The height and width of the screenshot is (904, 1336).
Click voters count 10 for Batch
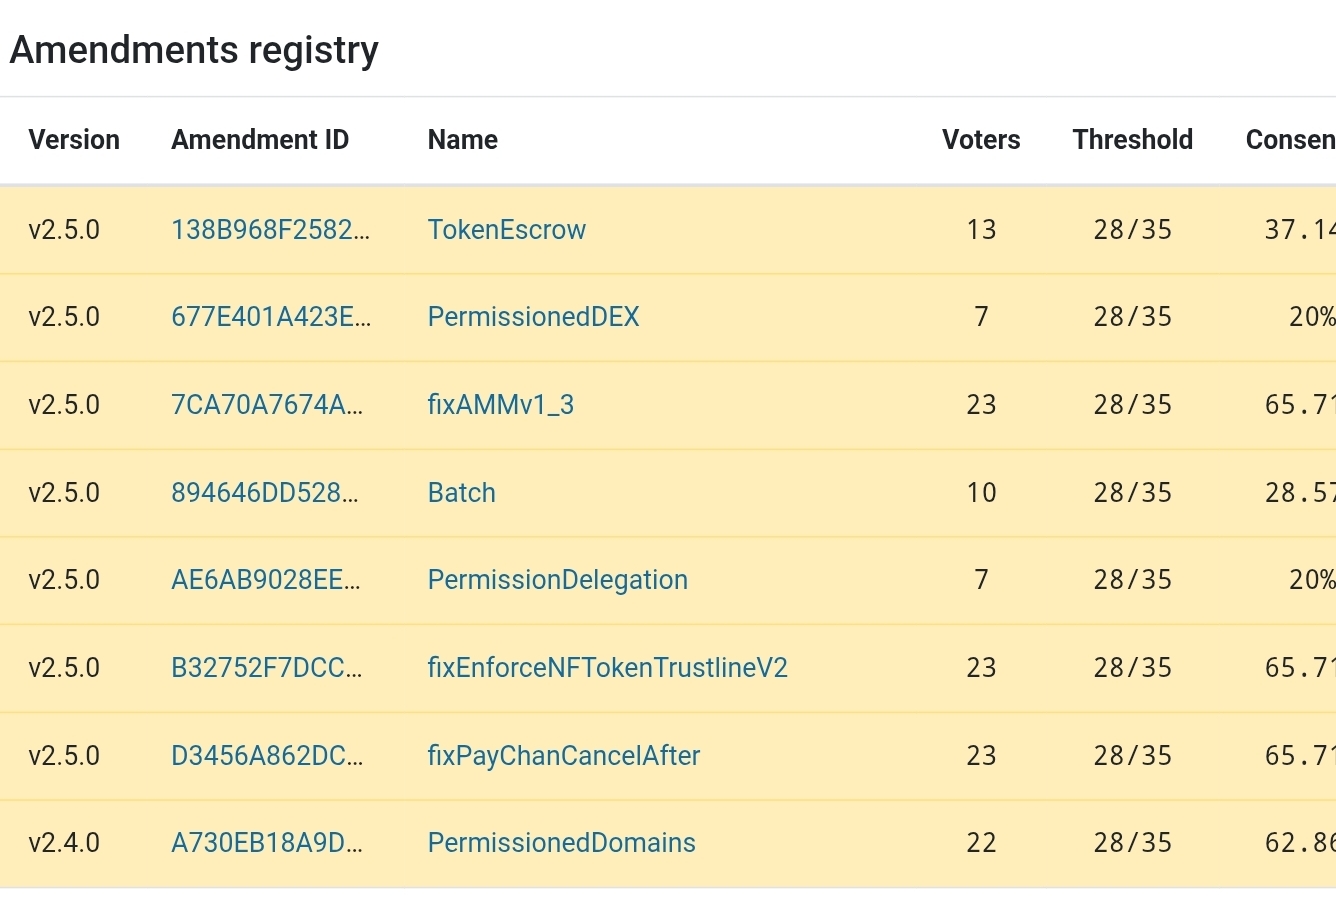click(x=981, y=493)
